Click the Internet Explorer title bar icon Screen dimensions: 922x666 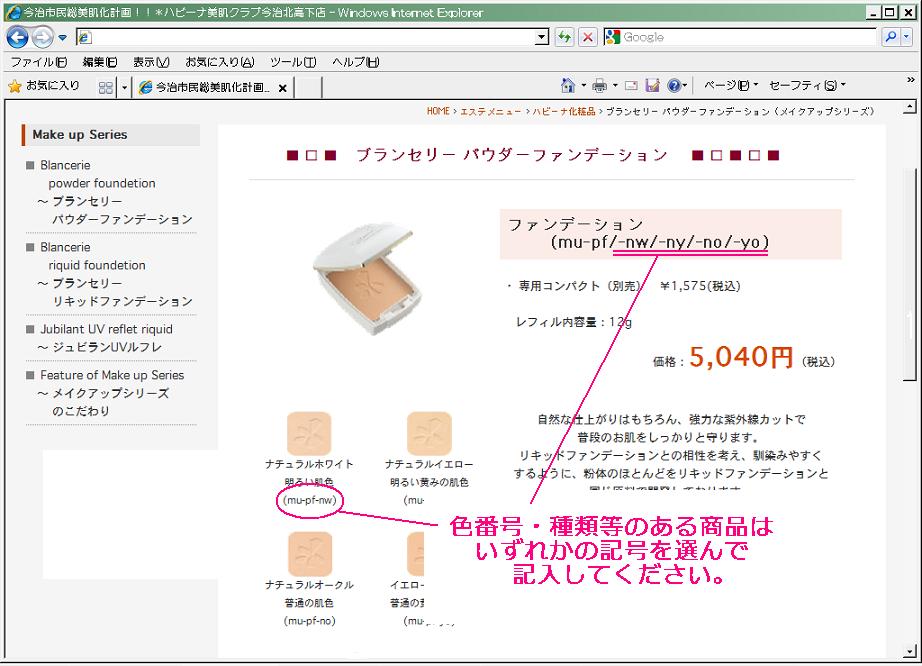[x=13, y=12]
